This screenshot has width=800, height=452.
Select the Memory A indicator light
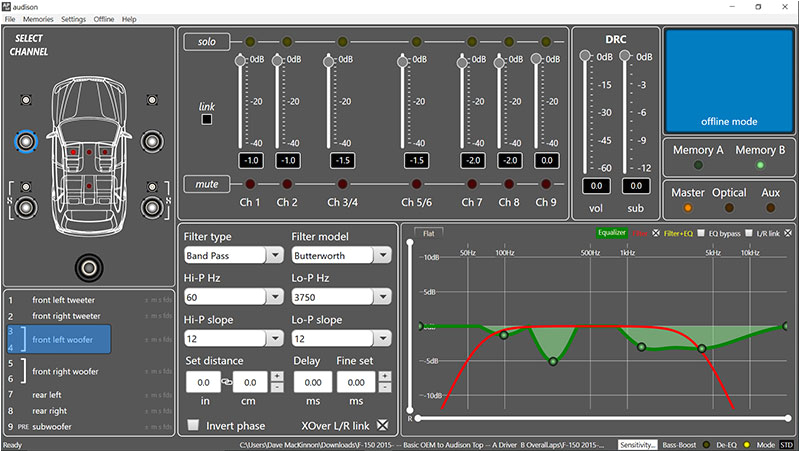(698, 165)
